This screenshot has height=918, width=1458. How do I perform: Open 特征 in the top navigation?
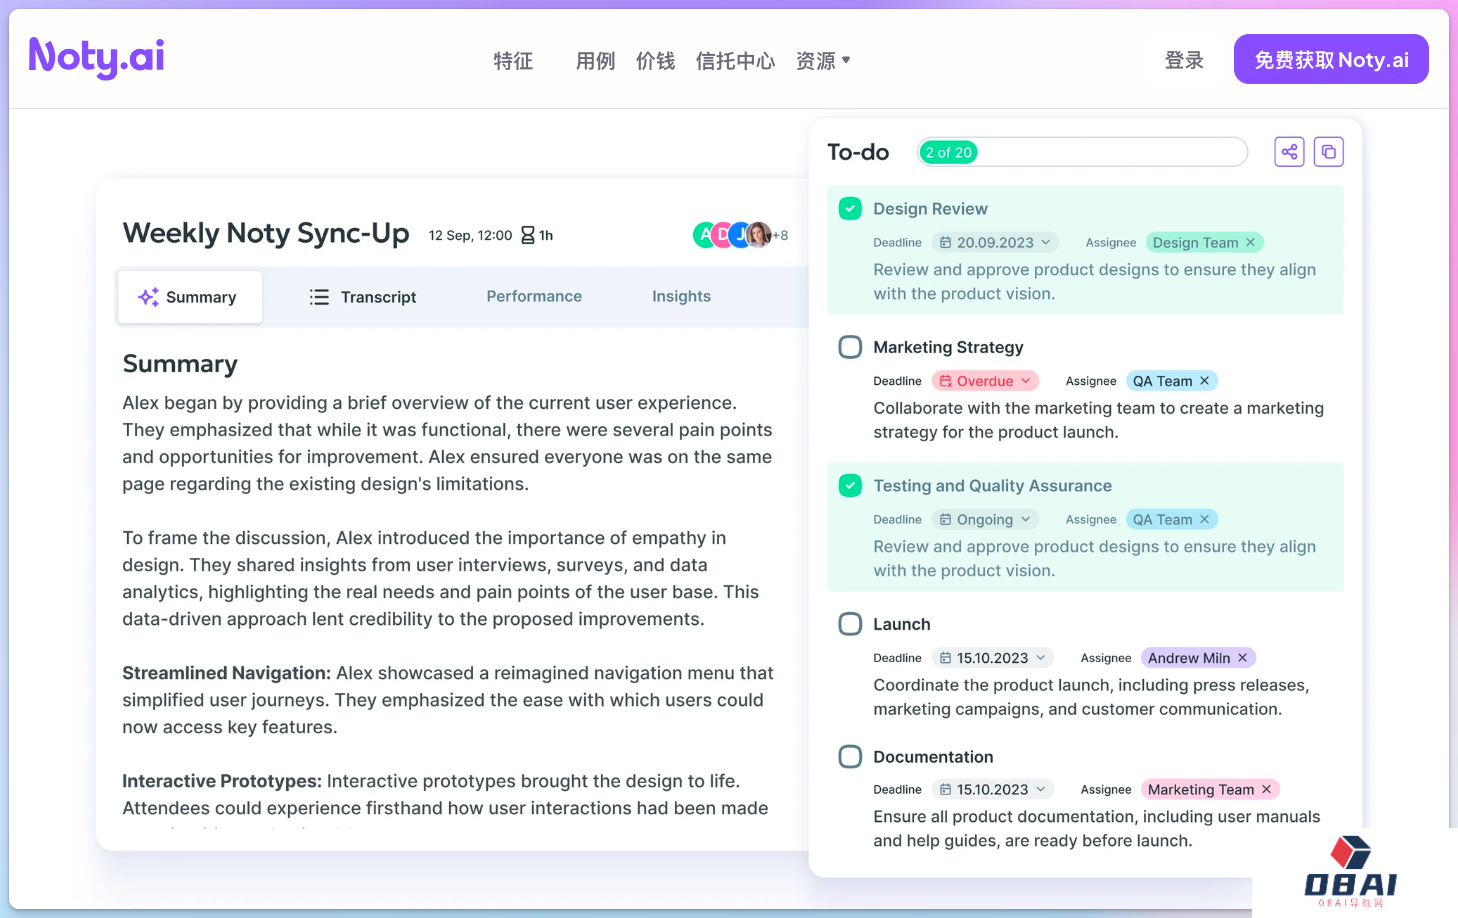pyautogui.click(x=513, y=61)
